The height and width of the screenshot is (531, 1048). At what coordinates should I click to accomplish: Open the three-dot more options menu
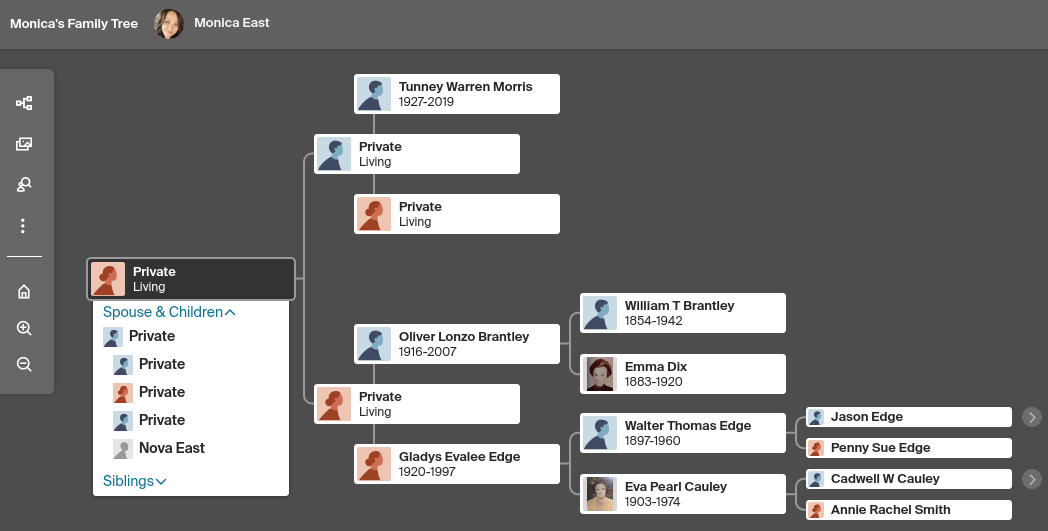[23, 226]
